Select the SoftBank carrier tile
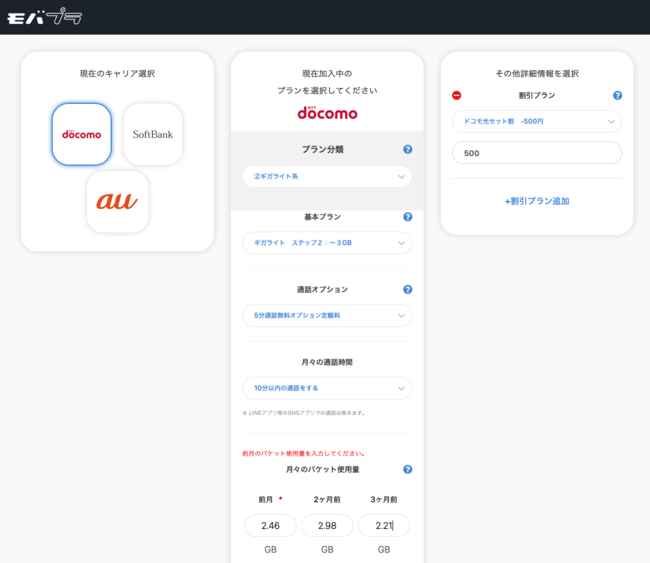 click(153, 134)
